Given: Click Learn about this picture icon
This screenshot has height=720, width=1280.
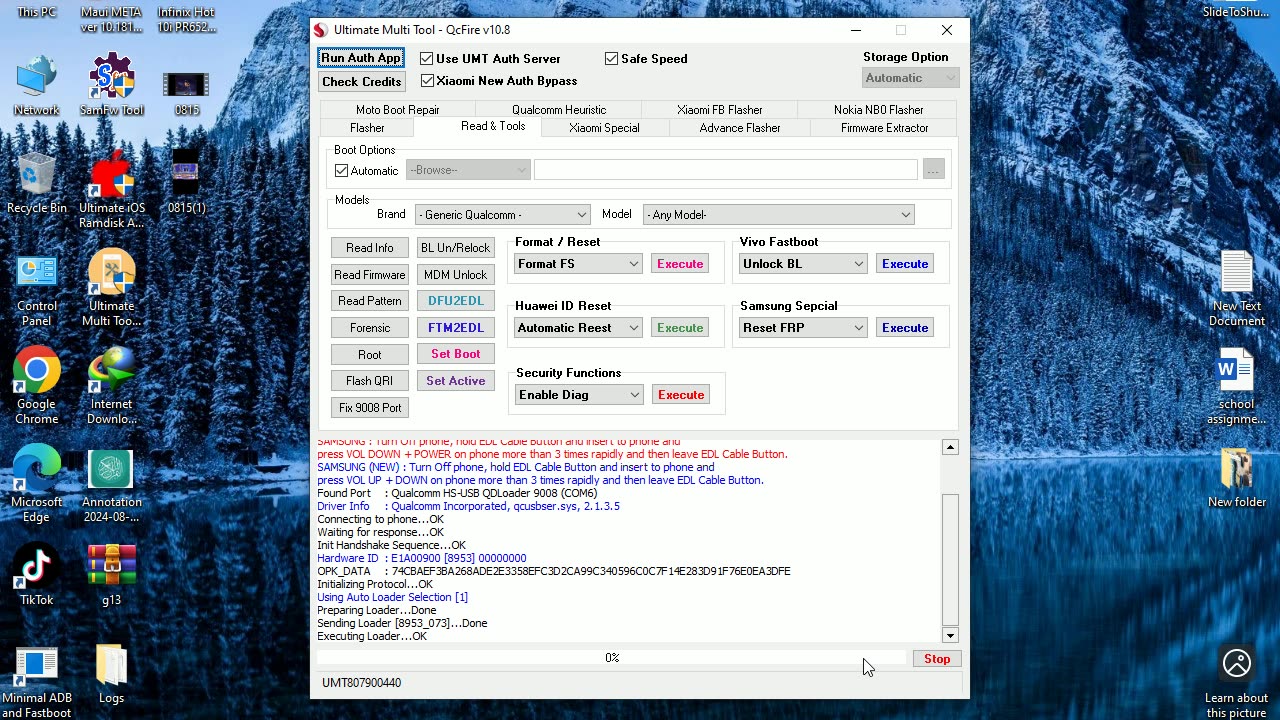Looking at the screenshot, I should pyautogui.click(x=1236, y=680).
